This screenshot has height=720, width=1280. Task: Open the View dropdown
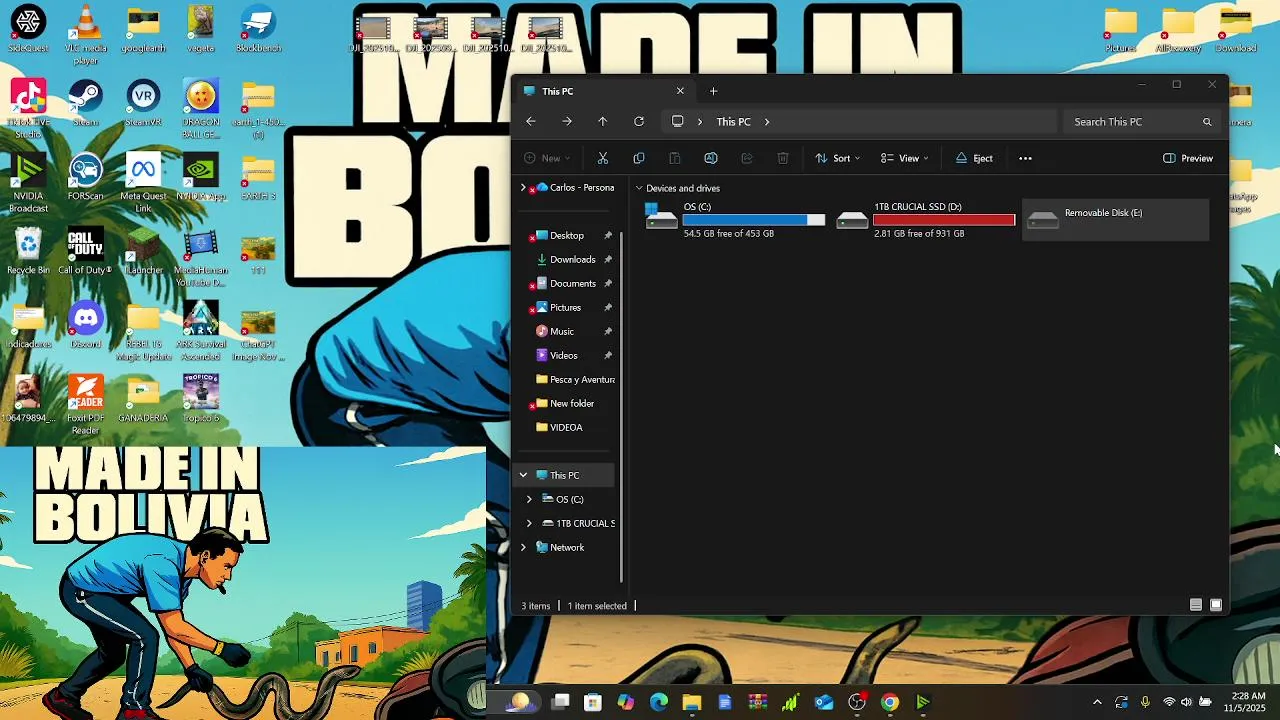(905, 158)
